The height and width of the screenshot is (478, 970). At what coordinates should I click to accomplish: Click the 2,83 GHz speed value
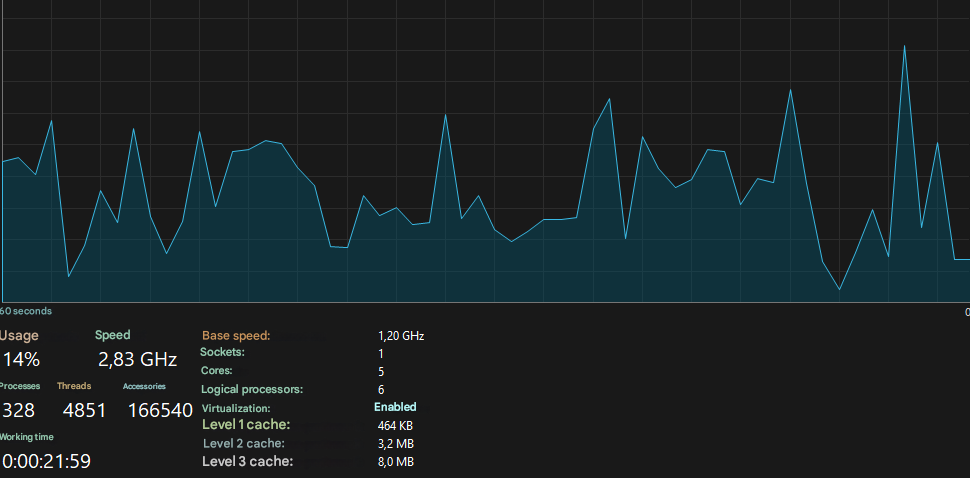point(138,359)
